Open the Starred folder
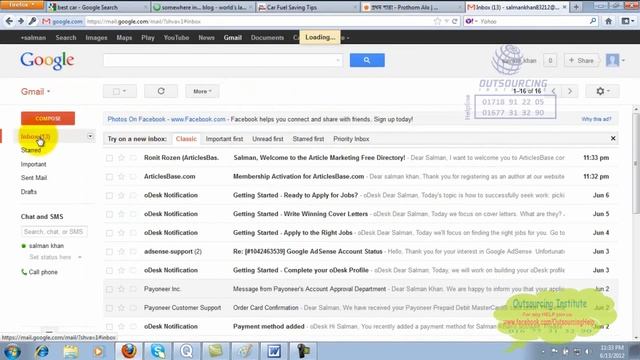This screenshot has height=360, width=640. 31,150
